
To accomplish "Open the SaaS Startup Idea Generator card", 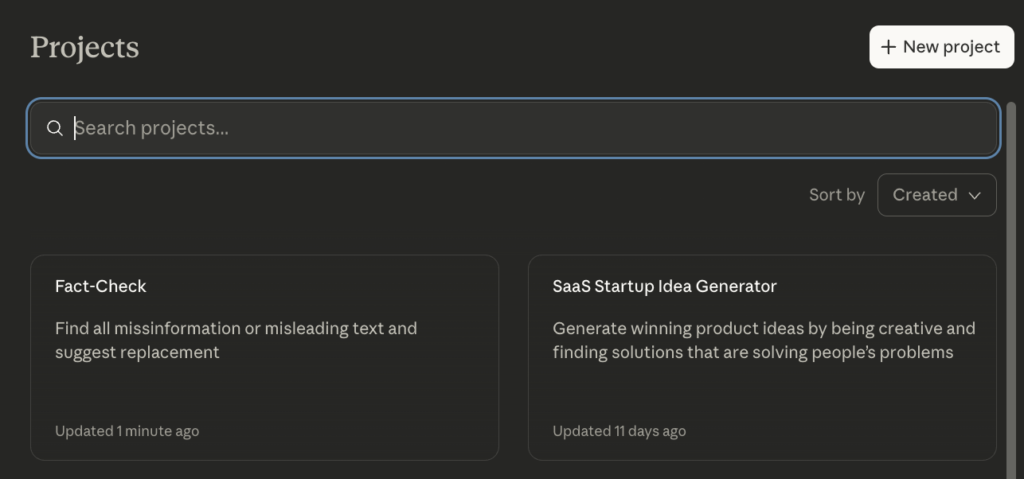I will (761, 390).
